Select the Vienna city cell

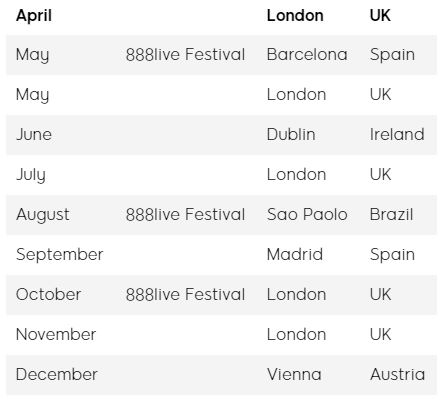point(294,375)
